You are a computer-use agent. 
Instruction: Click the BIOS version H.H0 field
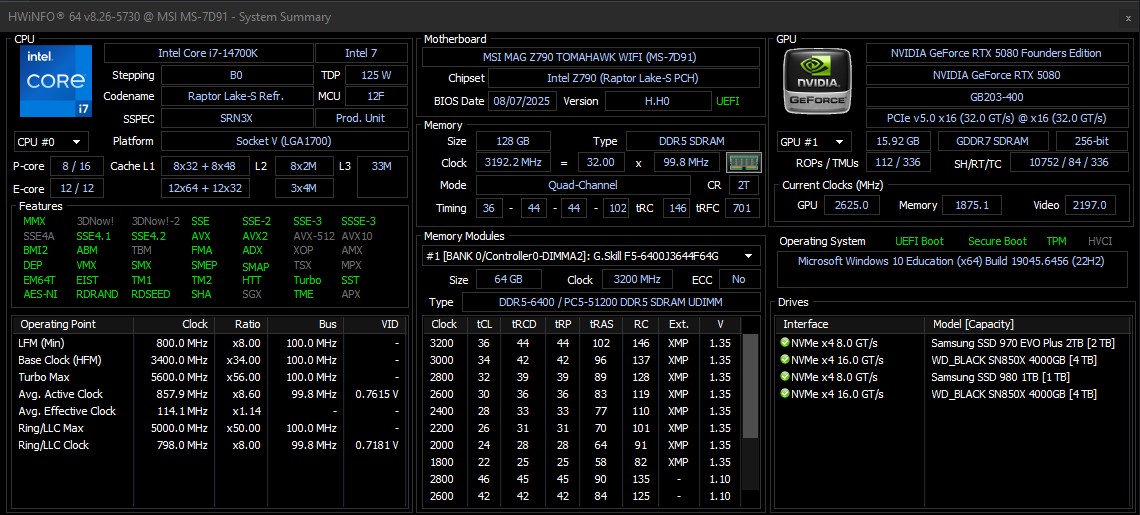point(658,101)
